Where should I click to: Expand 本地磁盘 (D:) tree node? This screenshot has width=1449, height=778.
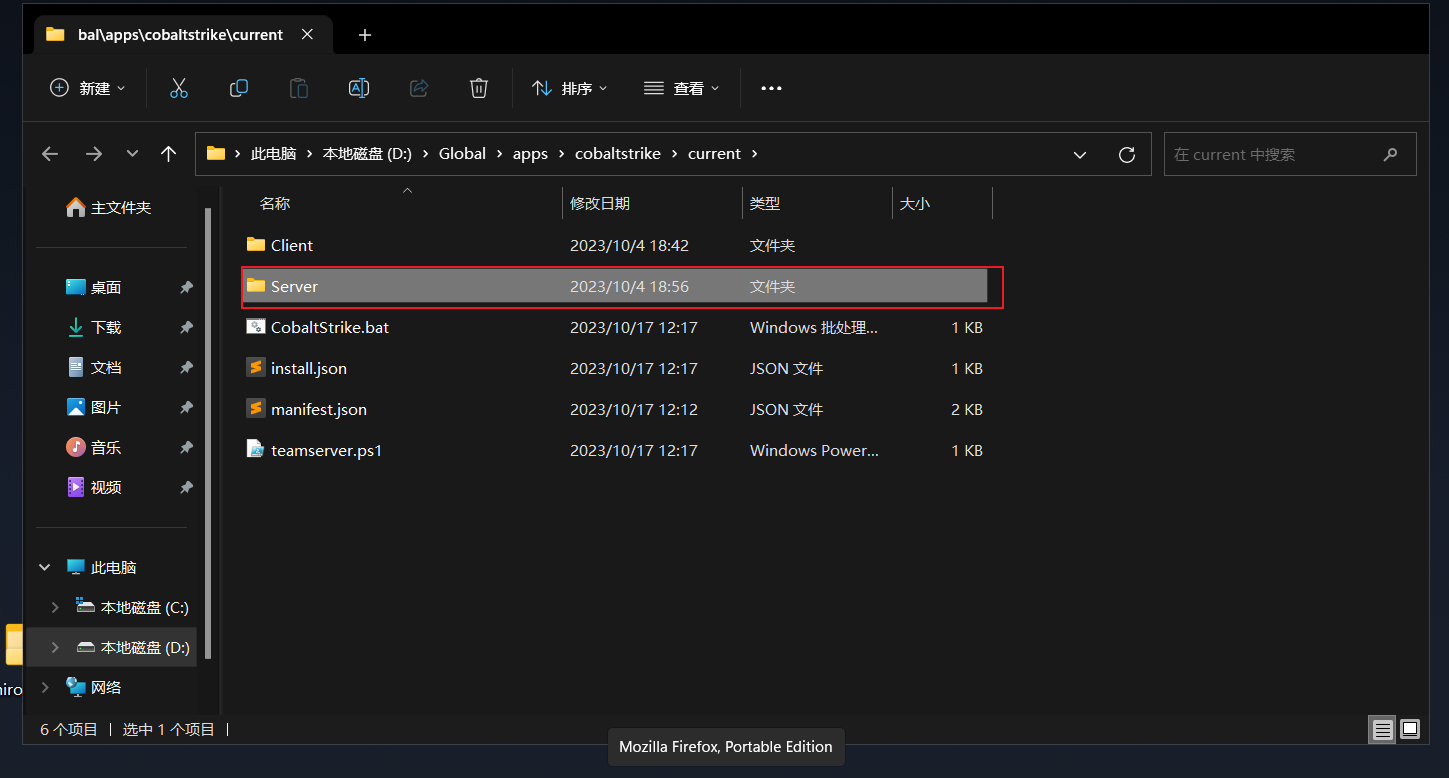point(55,647)
